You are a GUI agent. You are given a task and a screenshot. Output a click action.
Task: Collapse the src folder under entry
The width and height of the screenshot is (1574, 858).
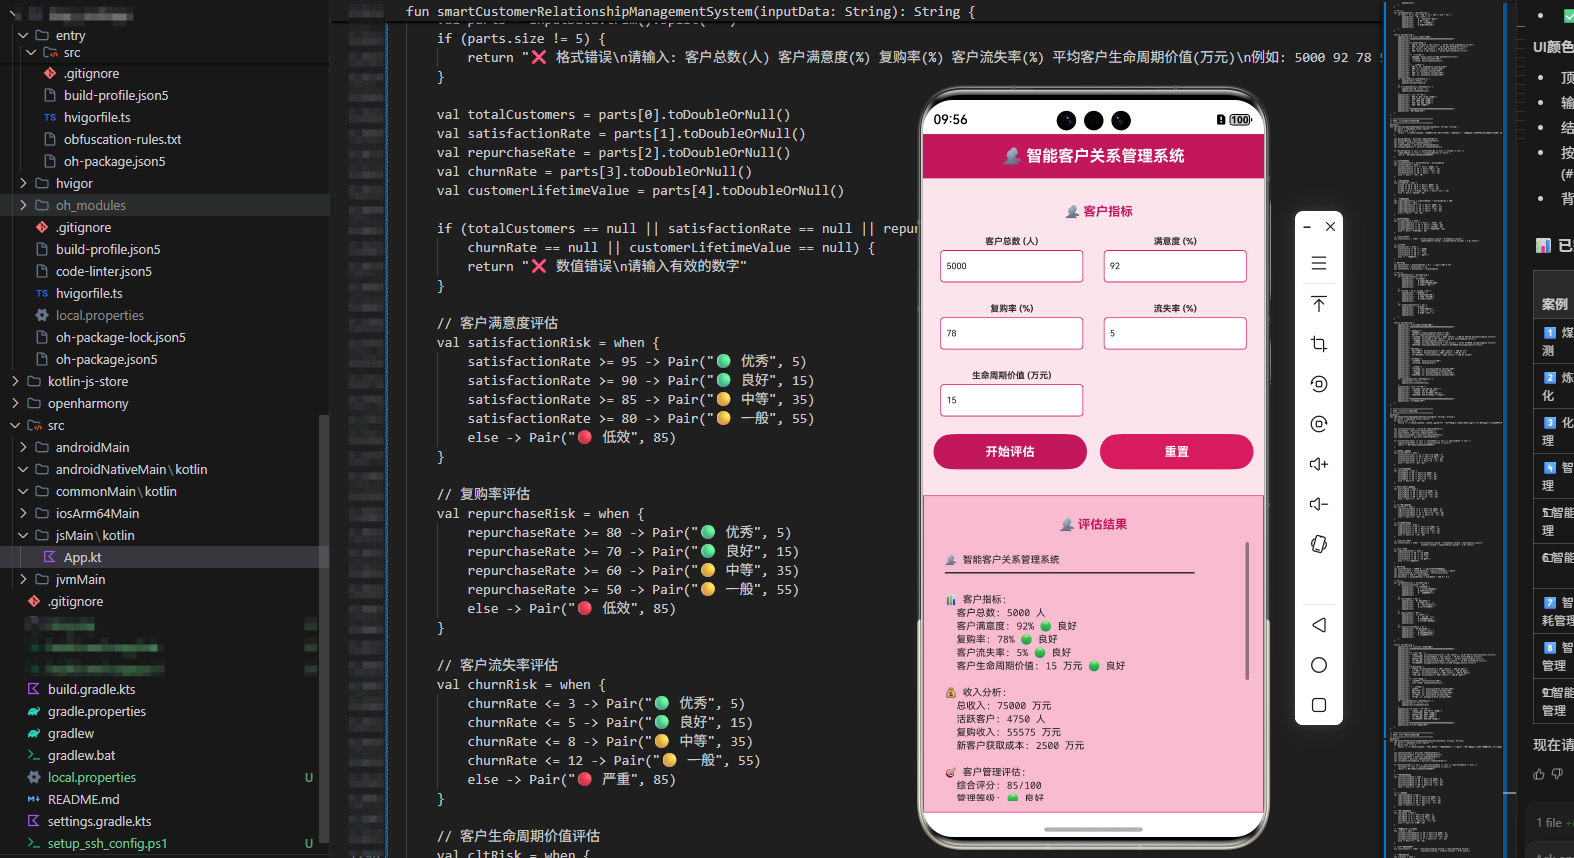click(31, 53)
